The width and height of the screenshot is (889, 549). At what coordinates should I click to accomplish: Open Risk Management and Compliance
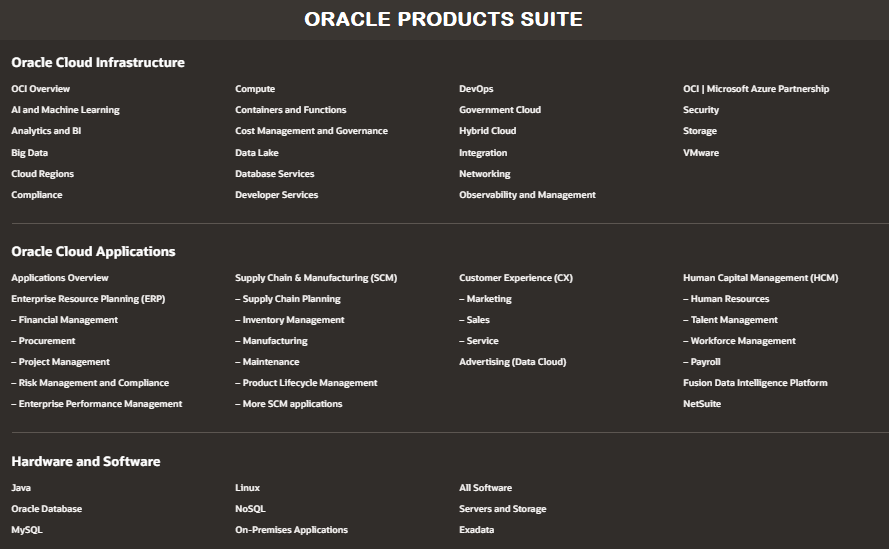coord(90,383)
